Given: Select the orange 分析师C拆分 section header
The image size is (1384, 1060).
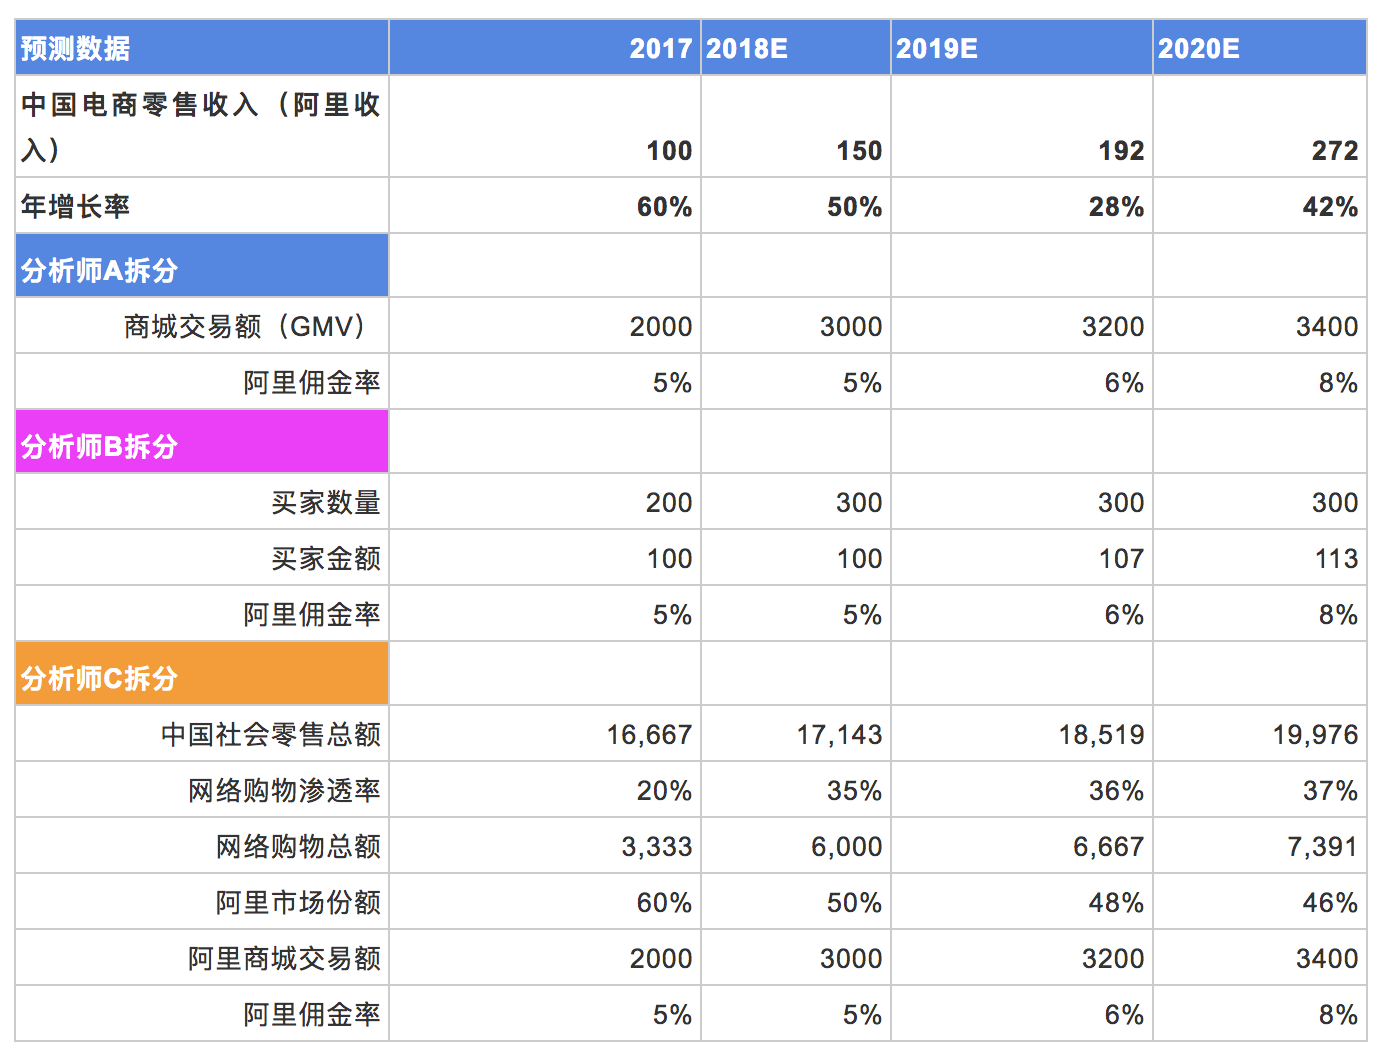Looking at the screenshot, I should pos(202,674).
